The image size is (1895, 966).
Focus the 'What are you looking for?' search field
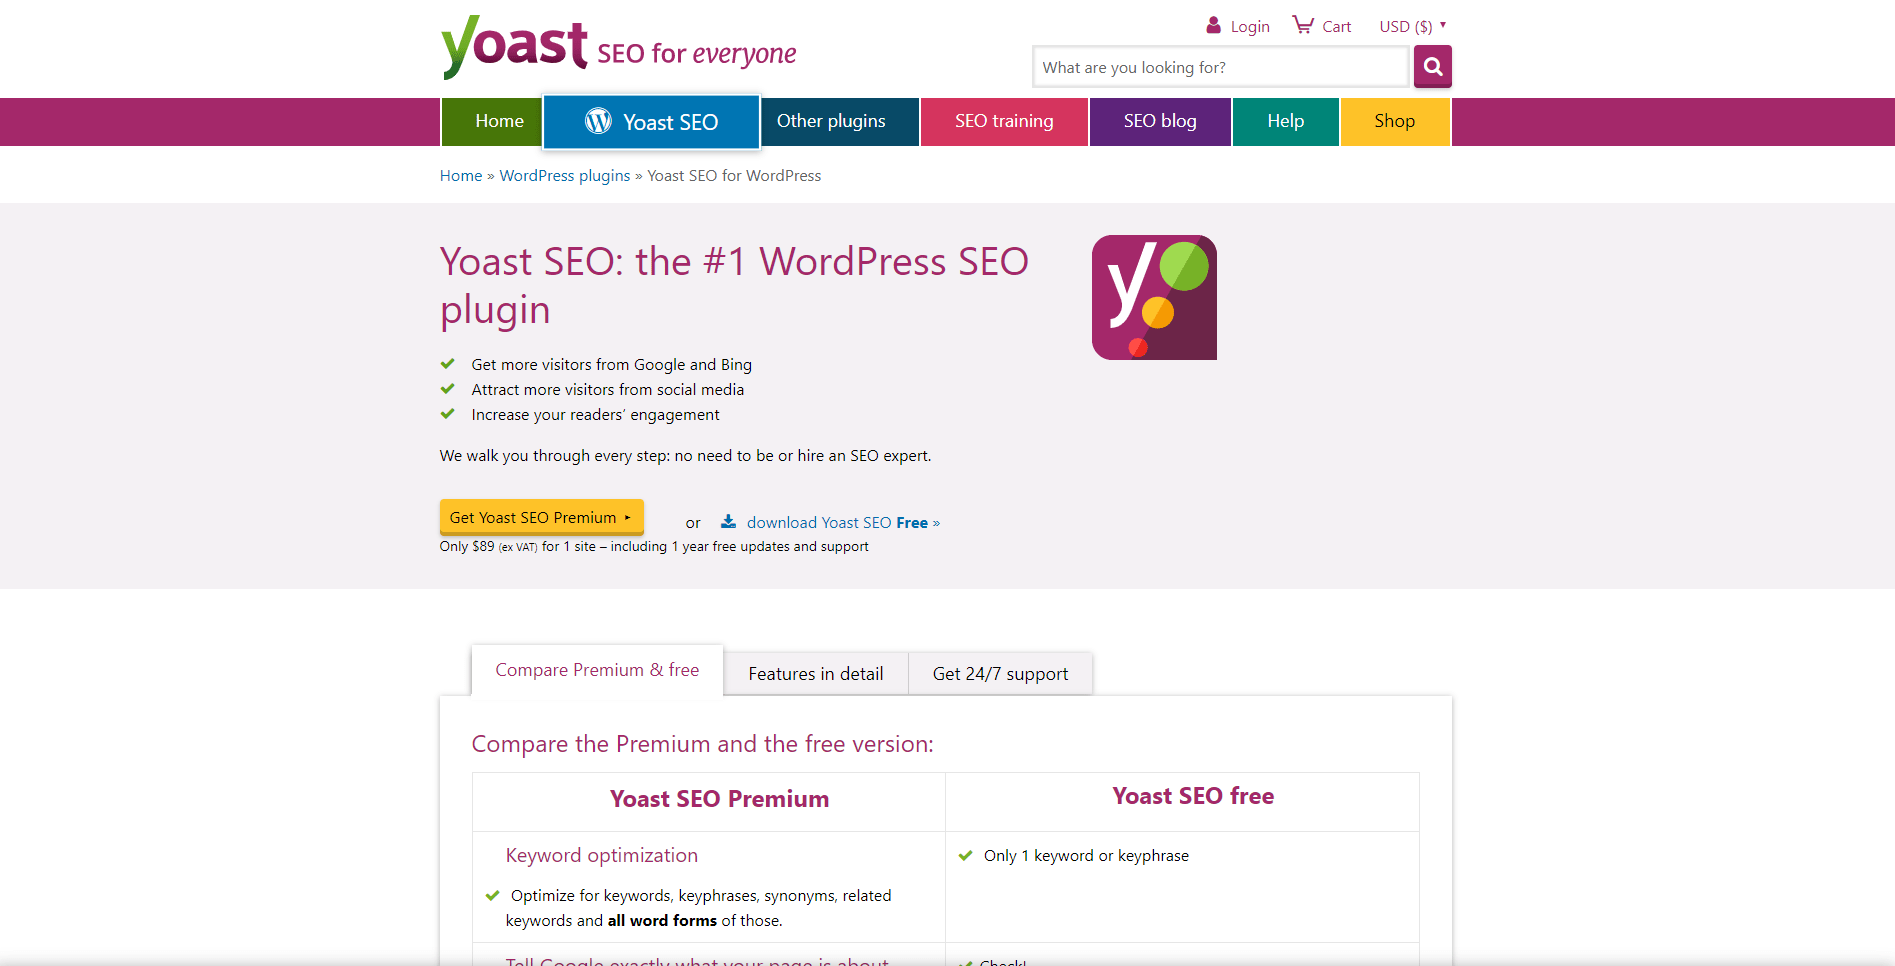[x=1220, y=67]
